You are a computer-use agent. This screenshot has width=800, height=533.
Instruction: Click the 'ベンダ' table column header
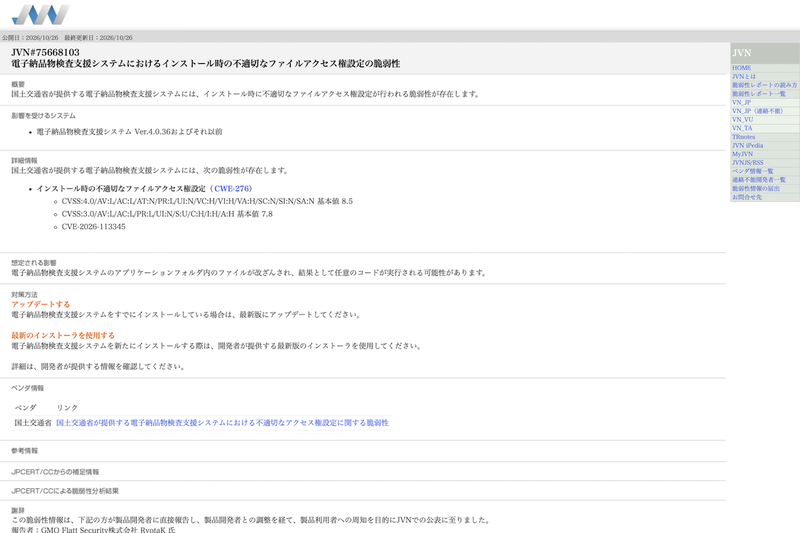(26, 408)
